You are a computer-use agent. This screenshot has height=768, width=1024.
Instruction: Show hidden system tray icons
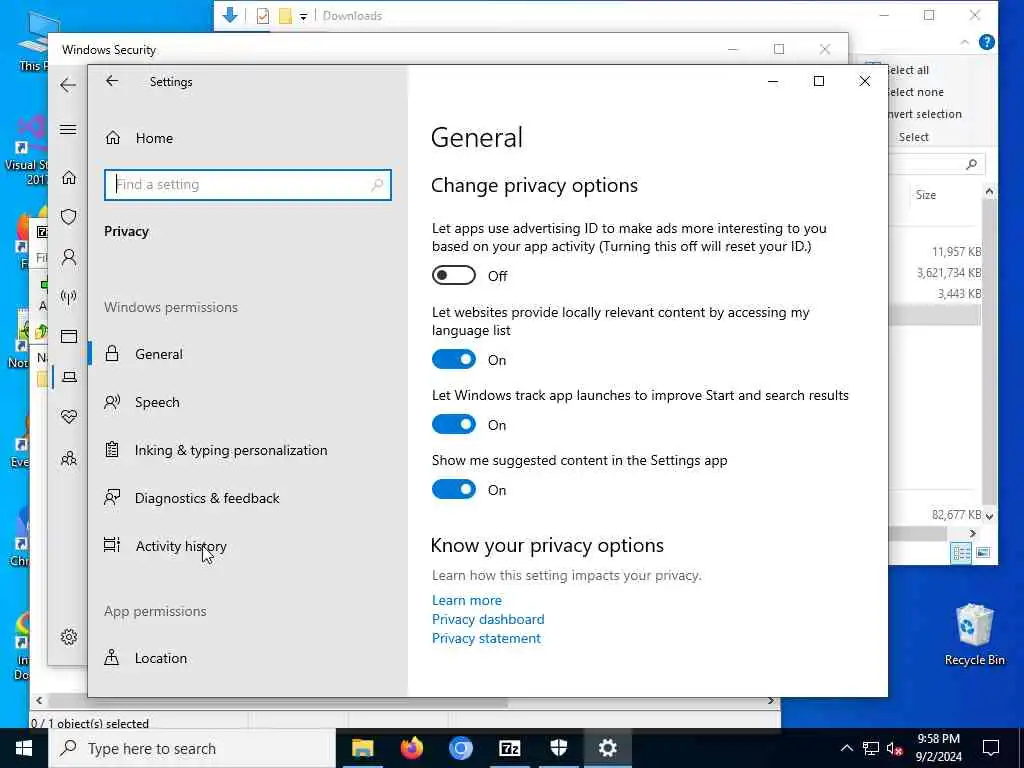pos(846,748)
